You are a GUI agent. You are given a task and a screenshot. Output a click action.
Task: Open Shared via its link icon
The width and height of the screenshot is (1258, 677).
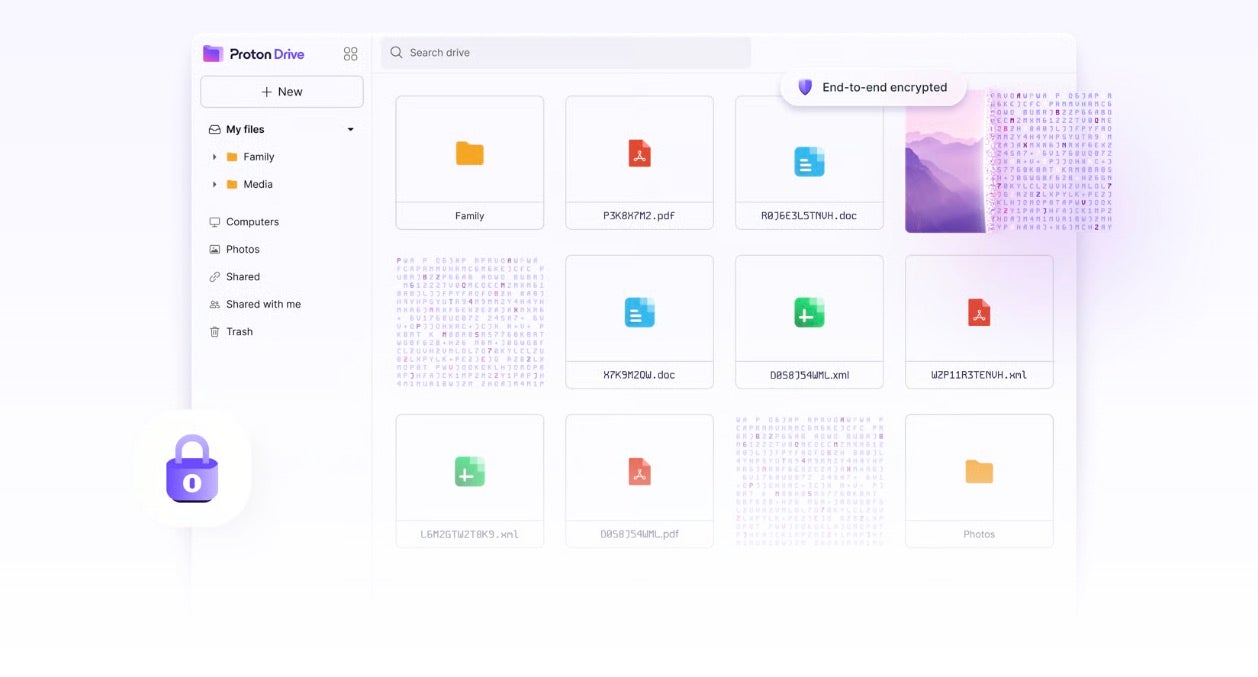214,277
